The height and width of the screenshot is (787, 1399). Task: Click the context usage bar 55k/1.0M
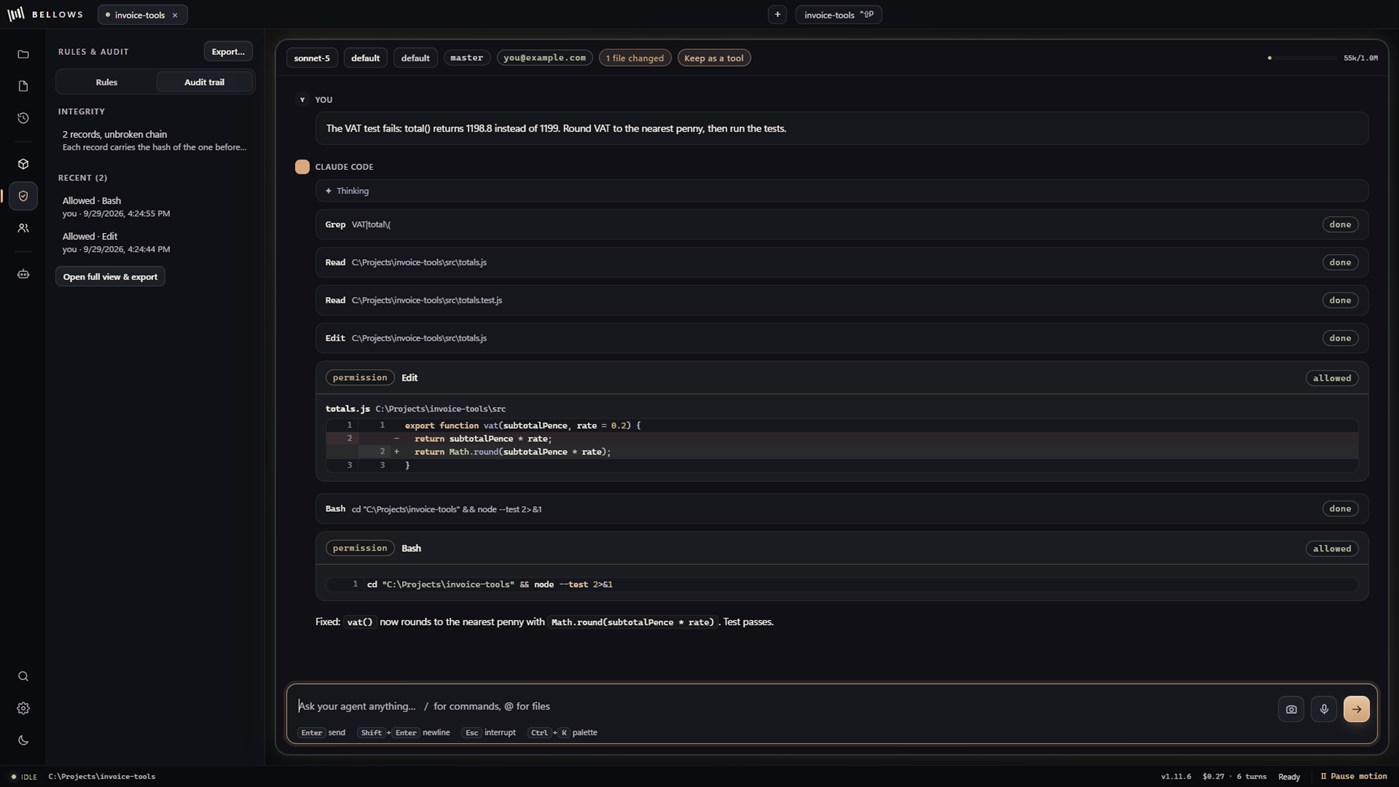pyautogui.click(x=1322, y=58)
